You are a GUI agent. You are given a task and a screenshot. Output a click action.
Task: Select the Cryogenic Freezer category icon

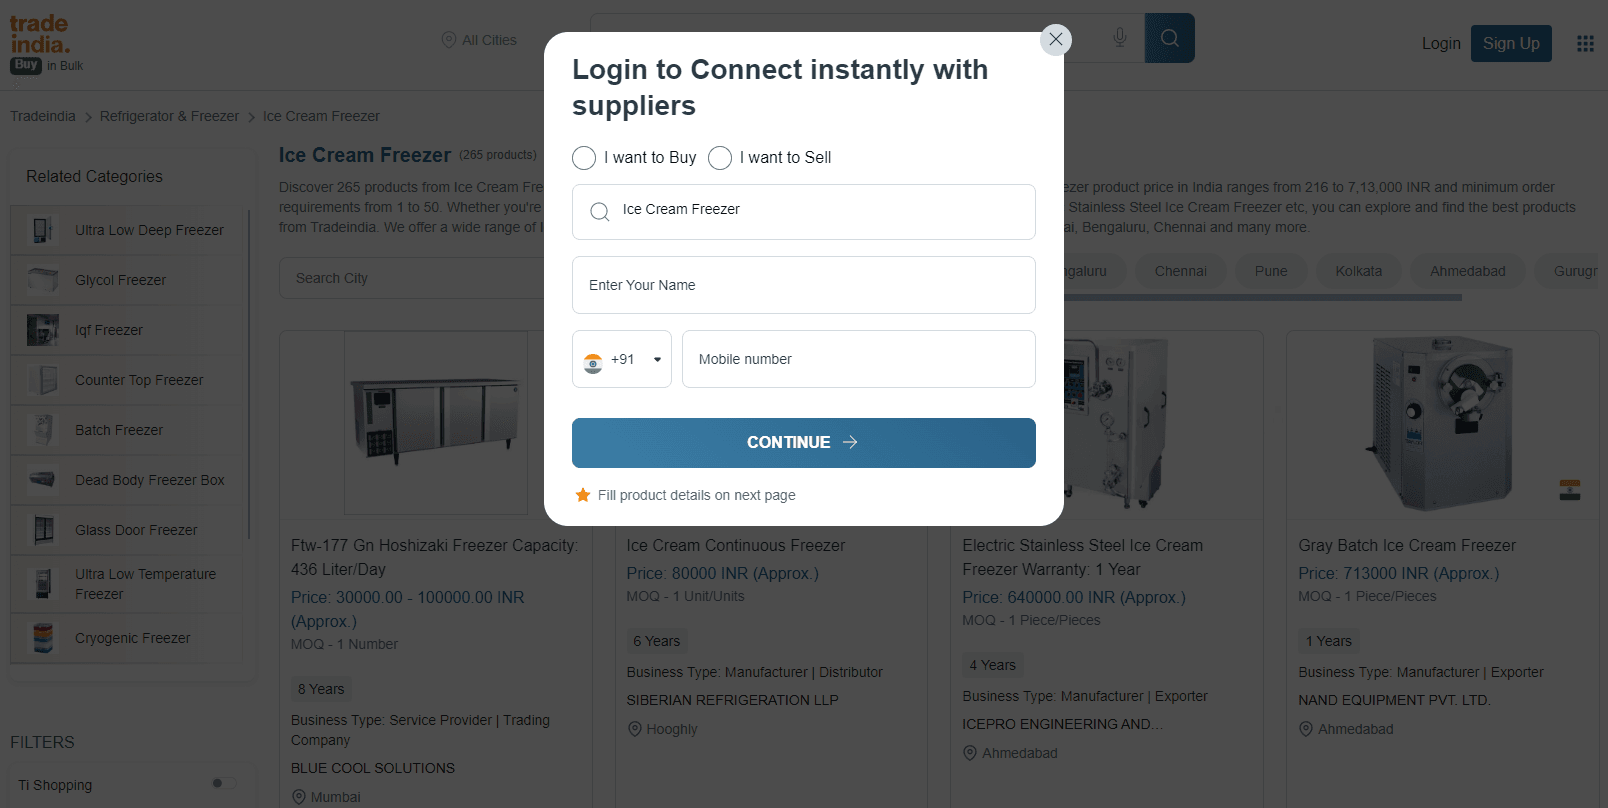pyautogui.click(x=41, y=637)
